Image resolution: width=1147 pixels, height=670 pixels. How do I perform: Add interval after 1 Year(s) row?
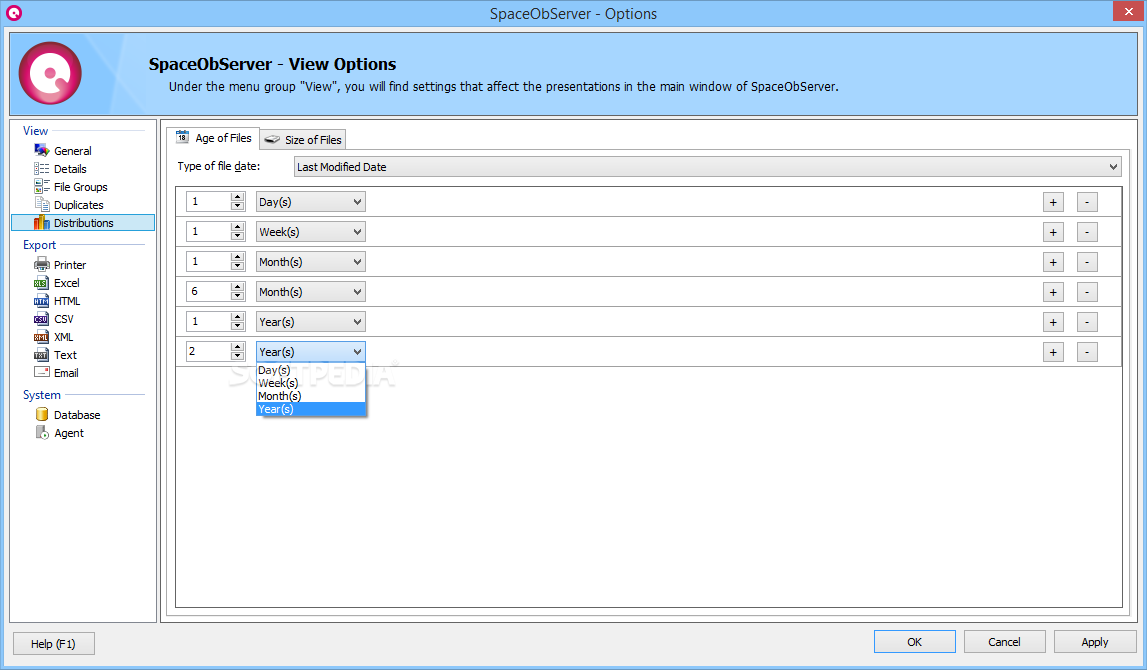click(1053, 322)
